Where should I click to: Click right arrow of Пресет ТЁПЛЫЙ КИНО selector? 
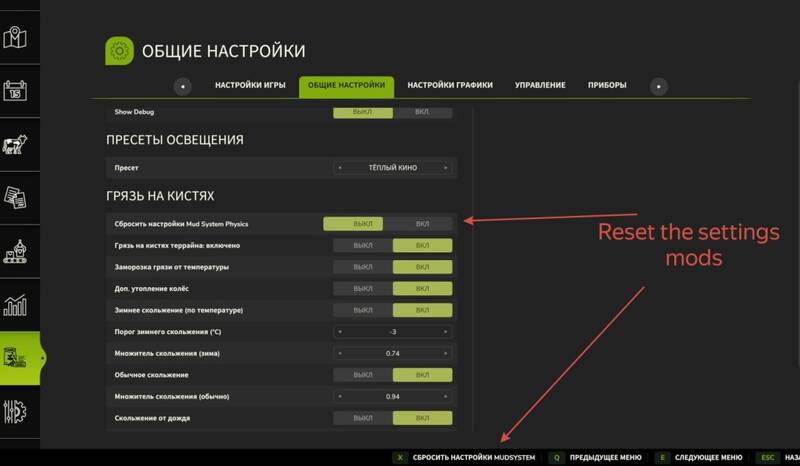[446, 168]
